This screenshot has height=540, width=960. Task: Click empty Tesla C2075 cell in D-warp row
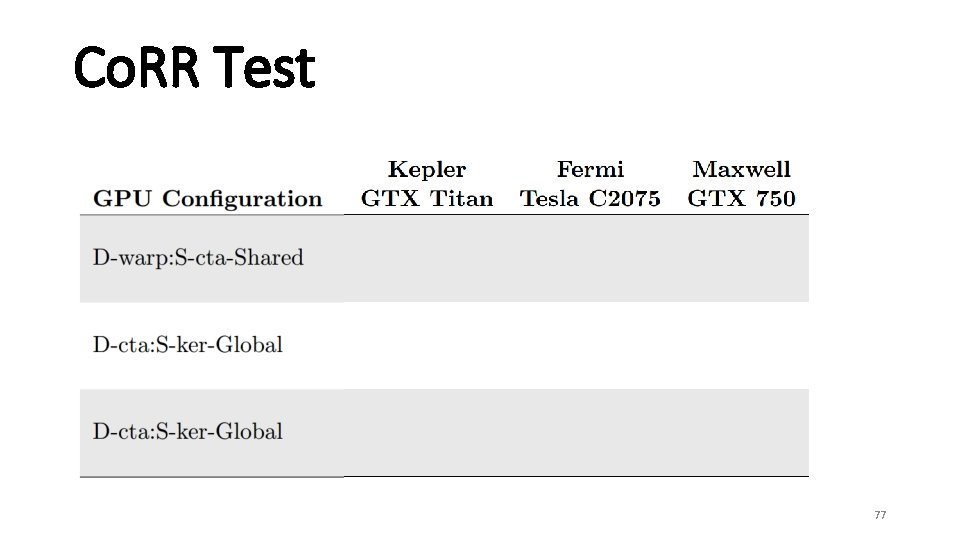[x=590, y=258]
